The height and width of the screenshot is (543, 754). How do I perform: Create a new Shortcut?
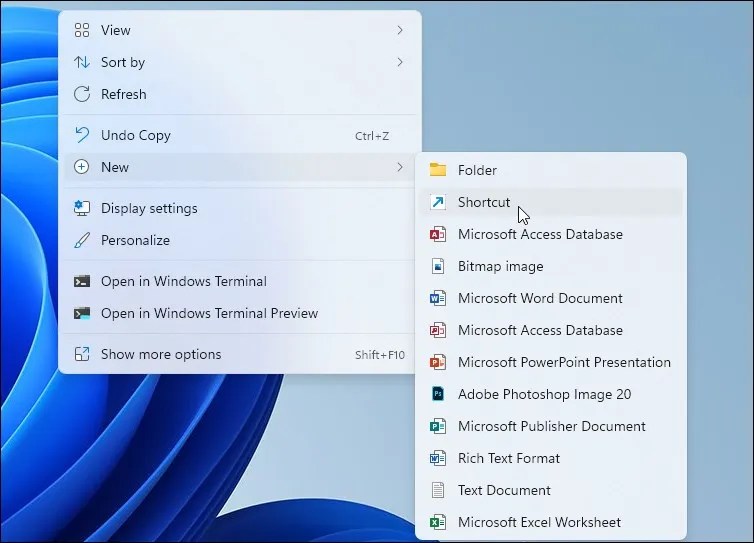(551, 202)
